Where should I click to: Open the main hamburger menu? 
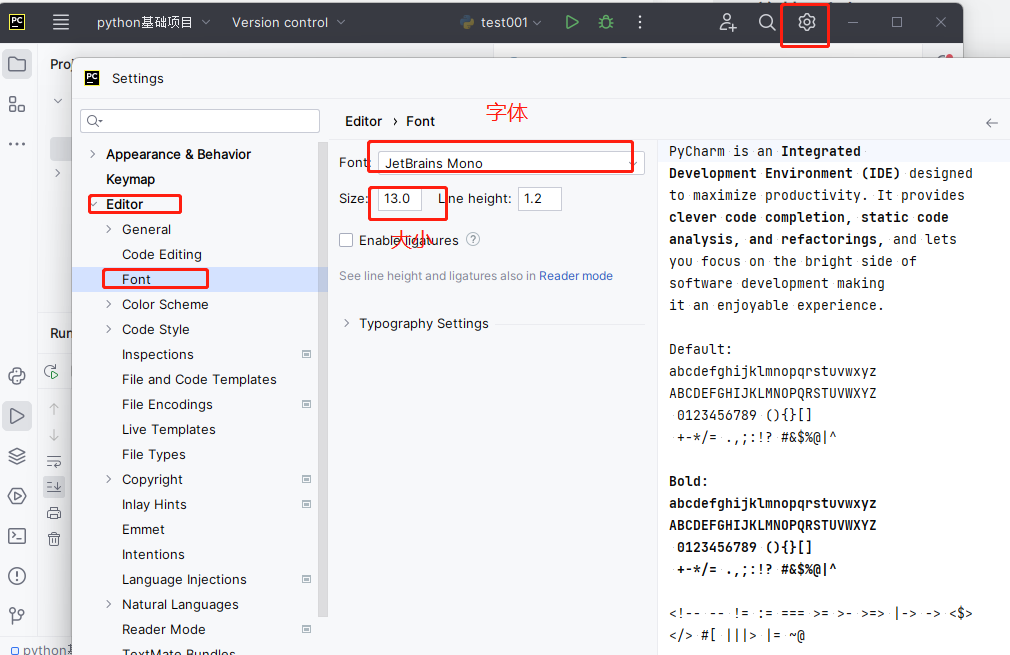point(61,23)
